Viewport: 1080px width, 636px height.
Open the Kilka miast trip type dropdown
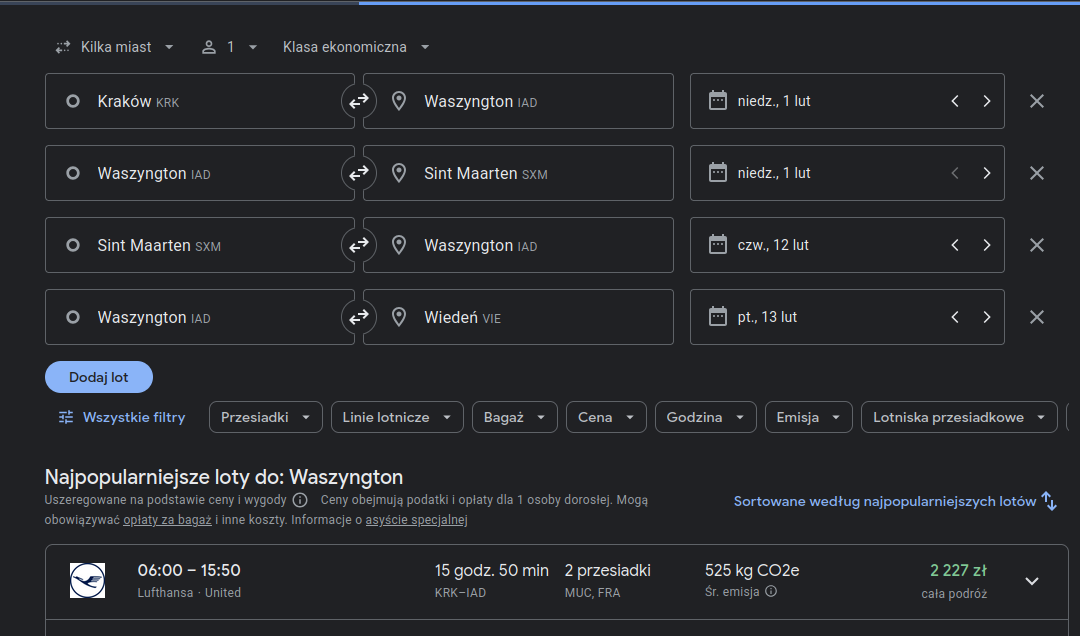[x=114, y=47]
